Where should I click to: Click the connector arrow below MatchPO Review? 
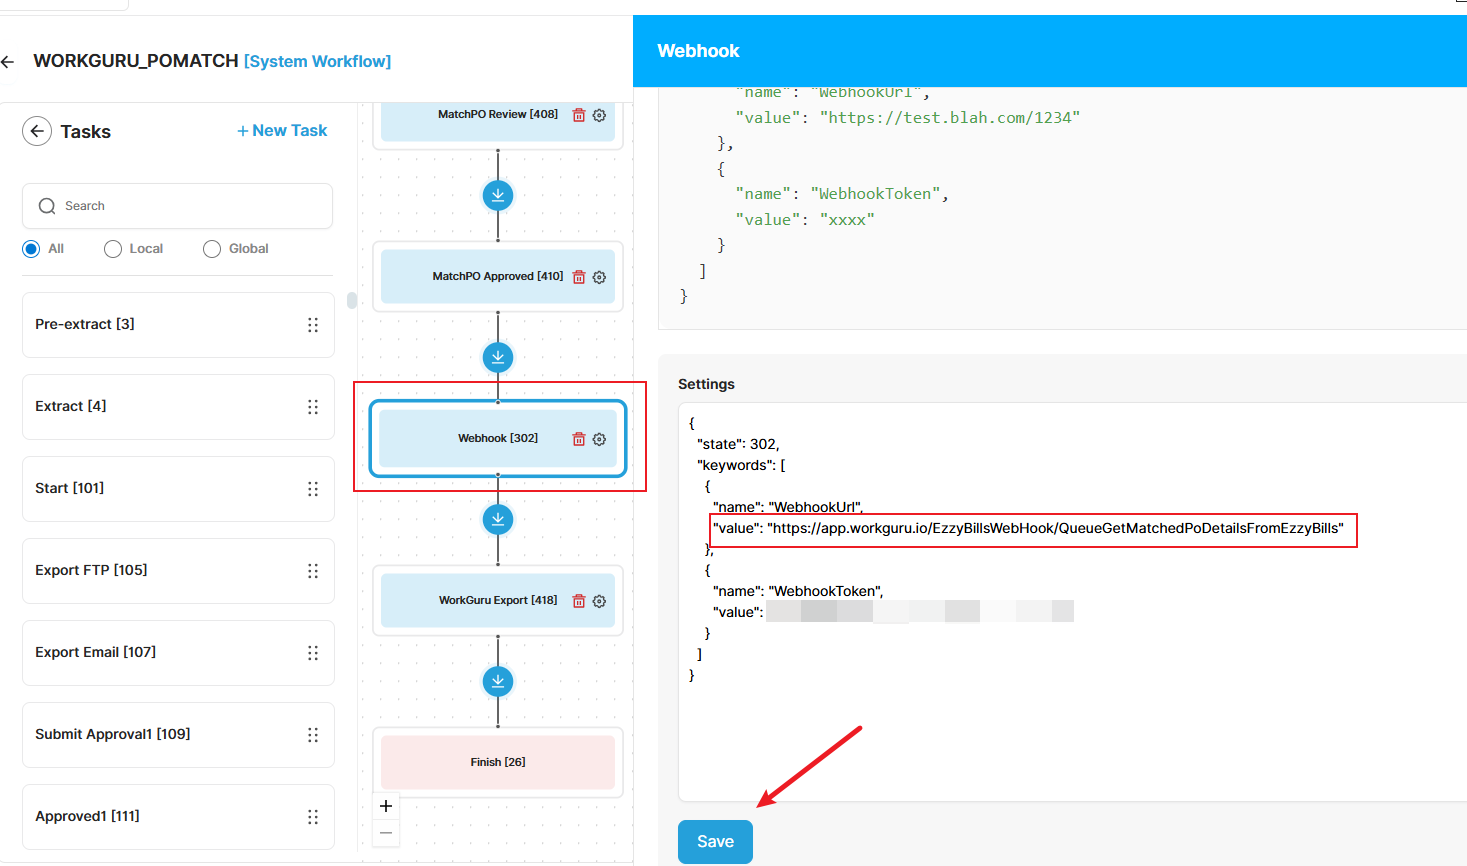tap(498, 195)
